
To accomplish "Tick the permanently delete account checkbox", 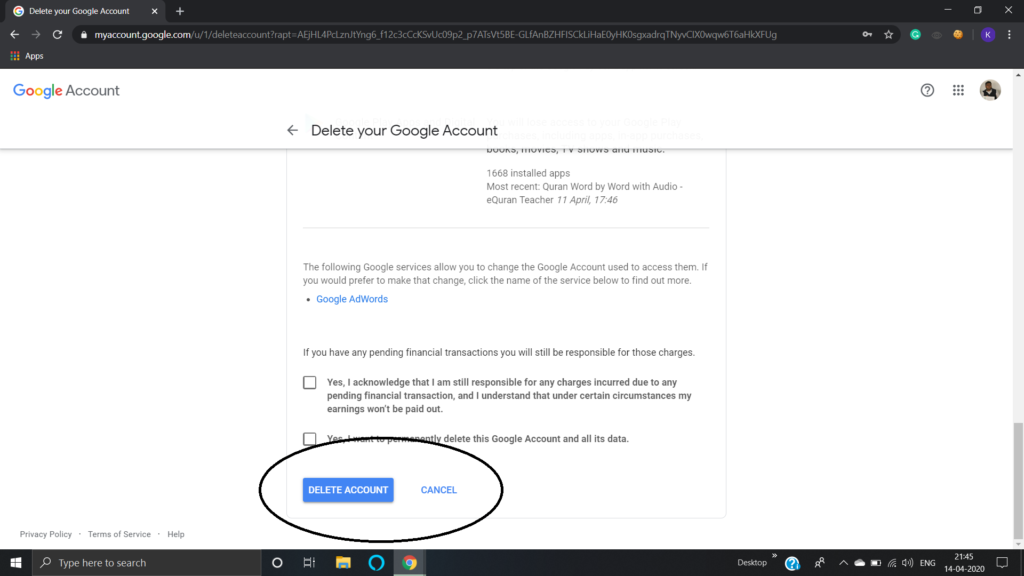I will (x=310, y=439).
